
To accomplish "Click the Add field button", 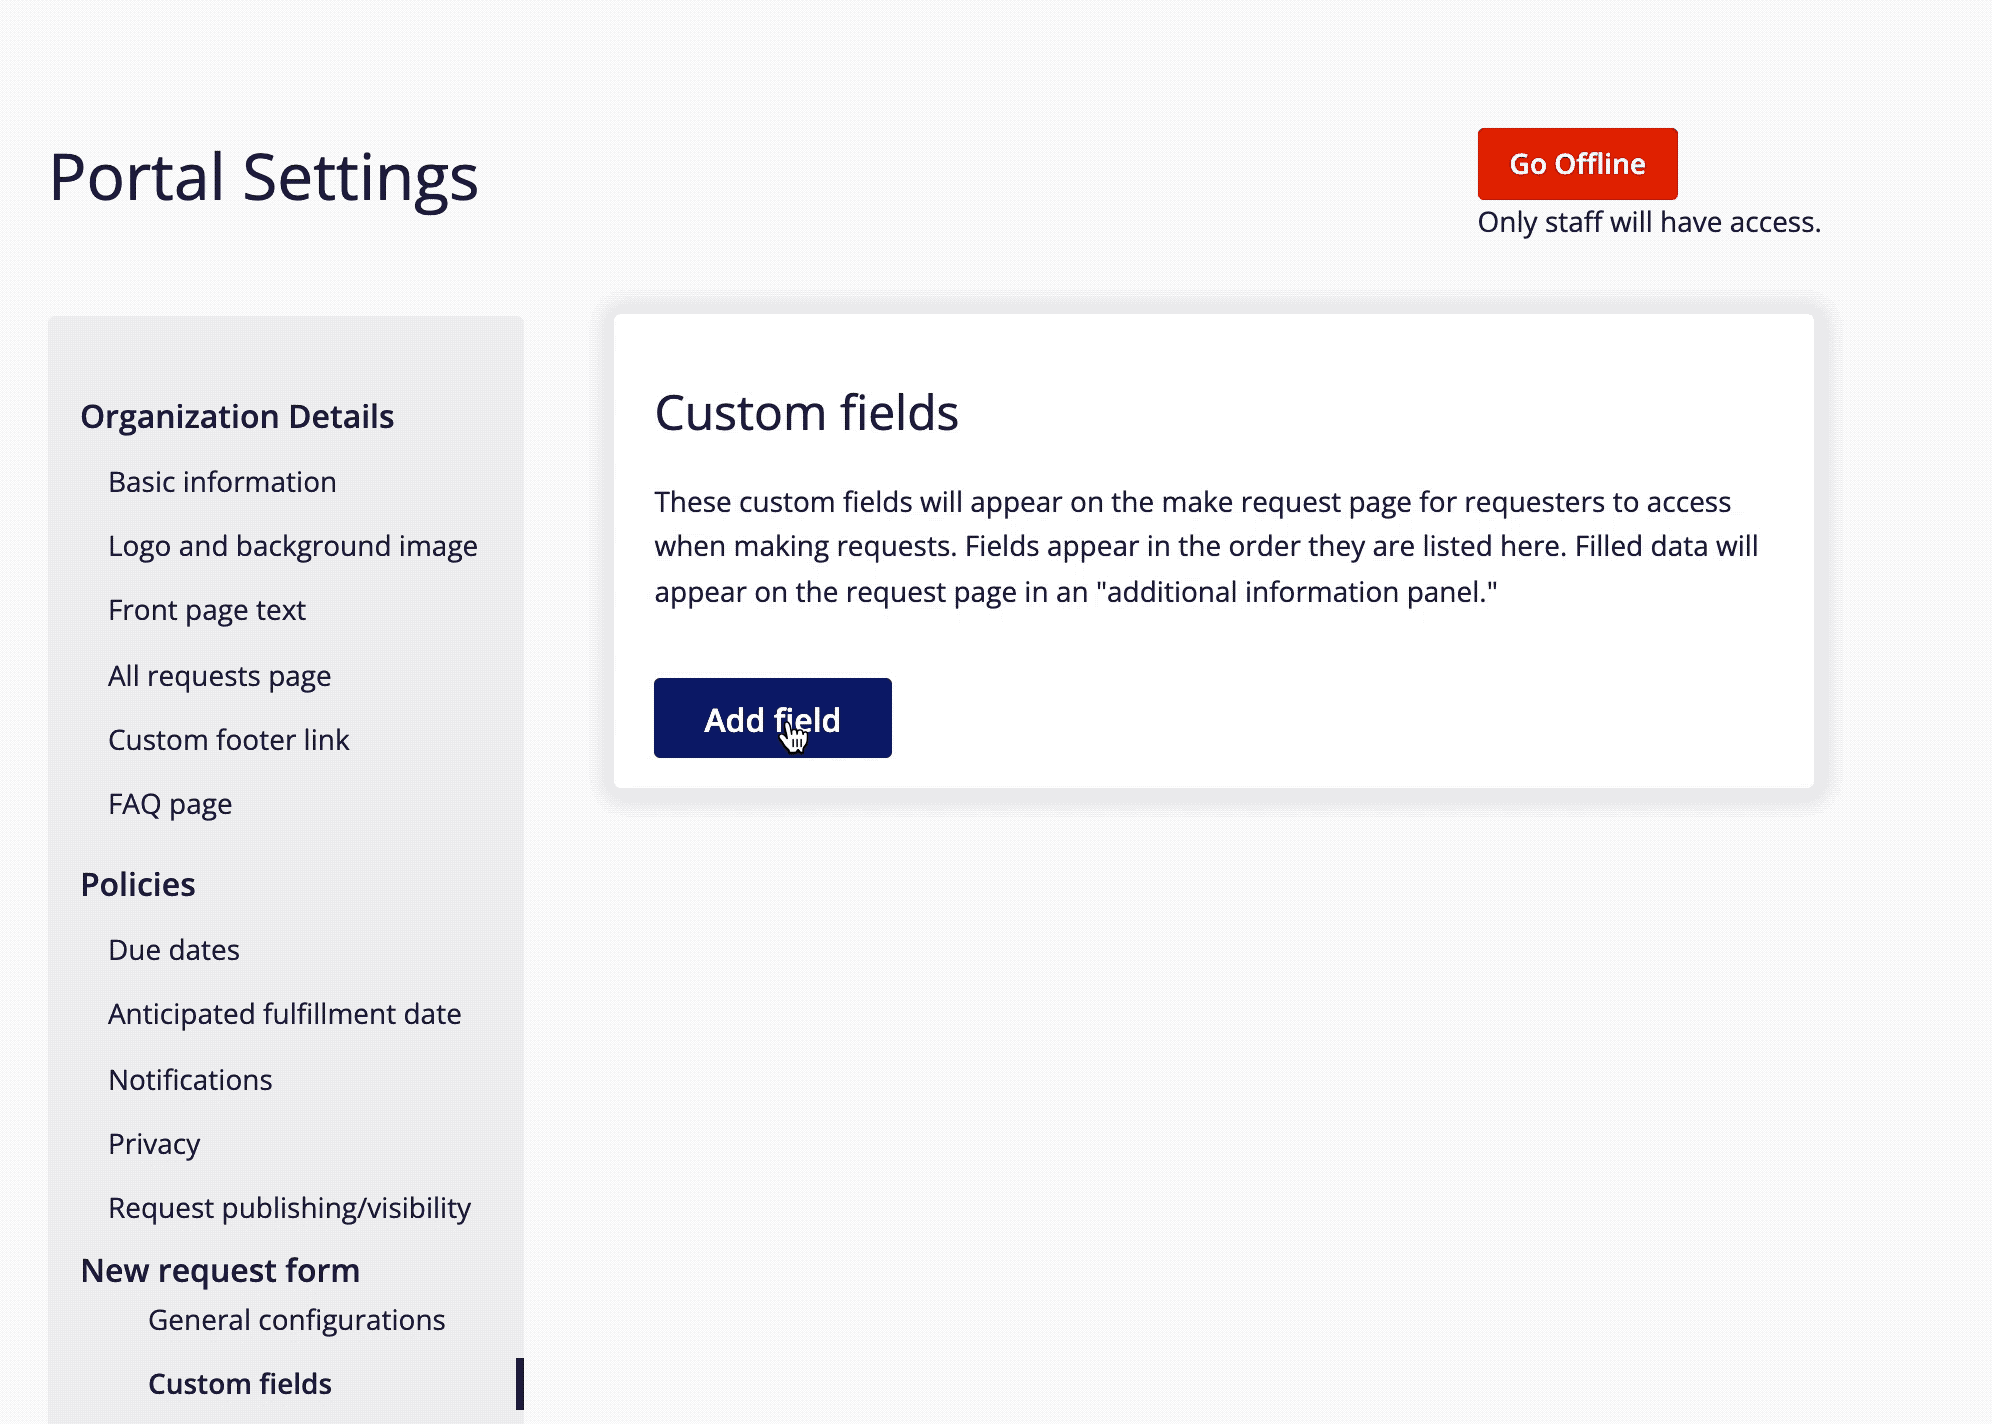I will (x=772, y=718).
